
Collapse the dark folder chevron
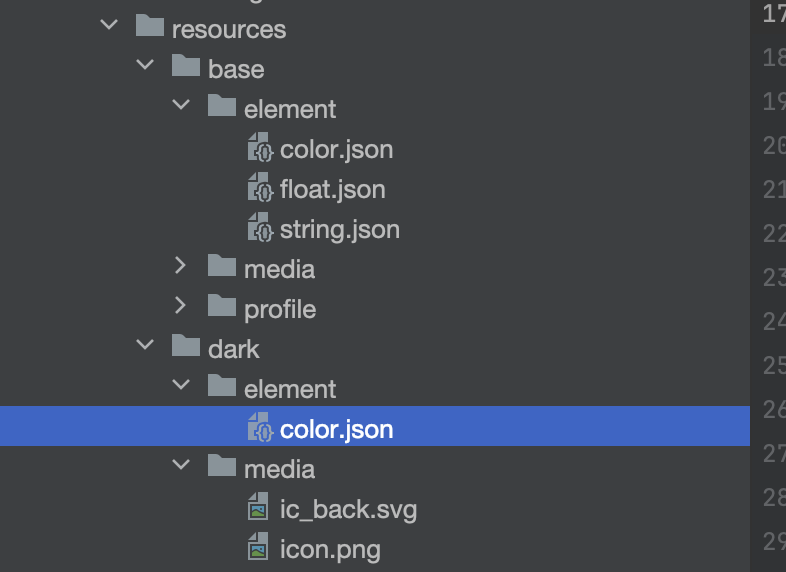click(145, 346)
